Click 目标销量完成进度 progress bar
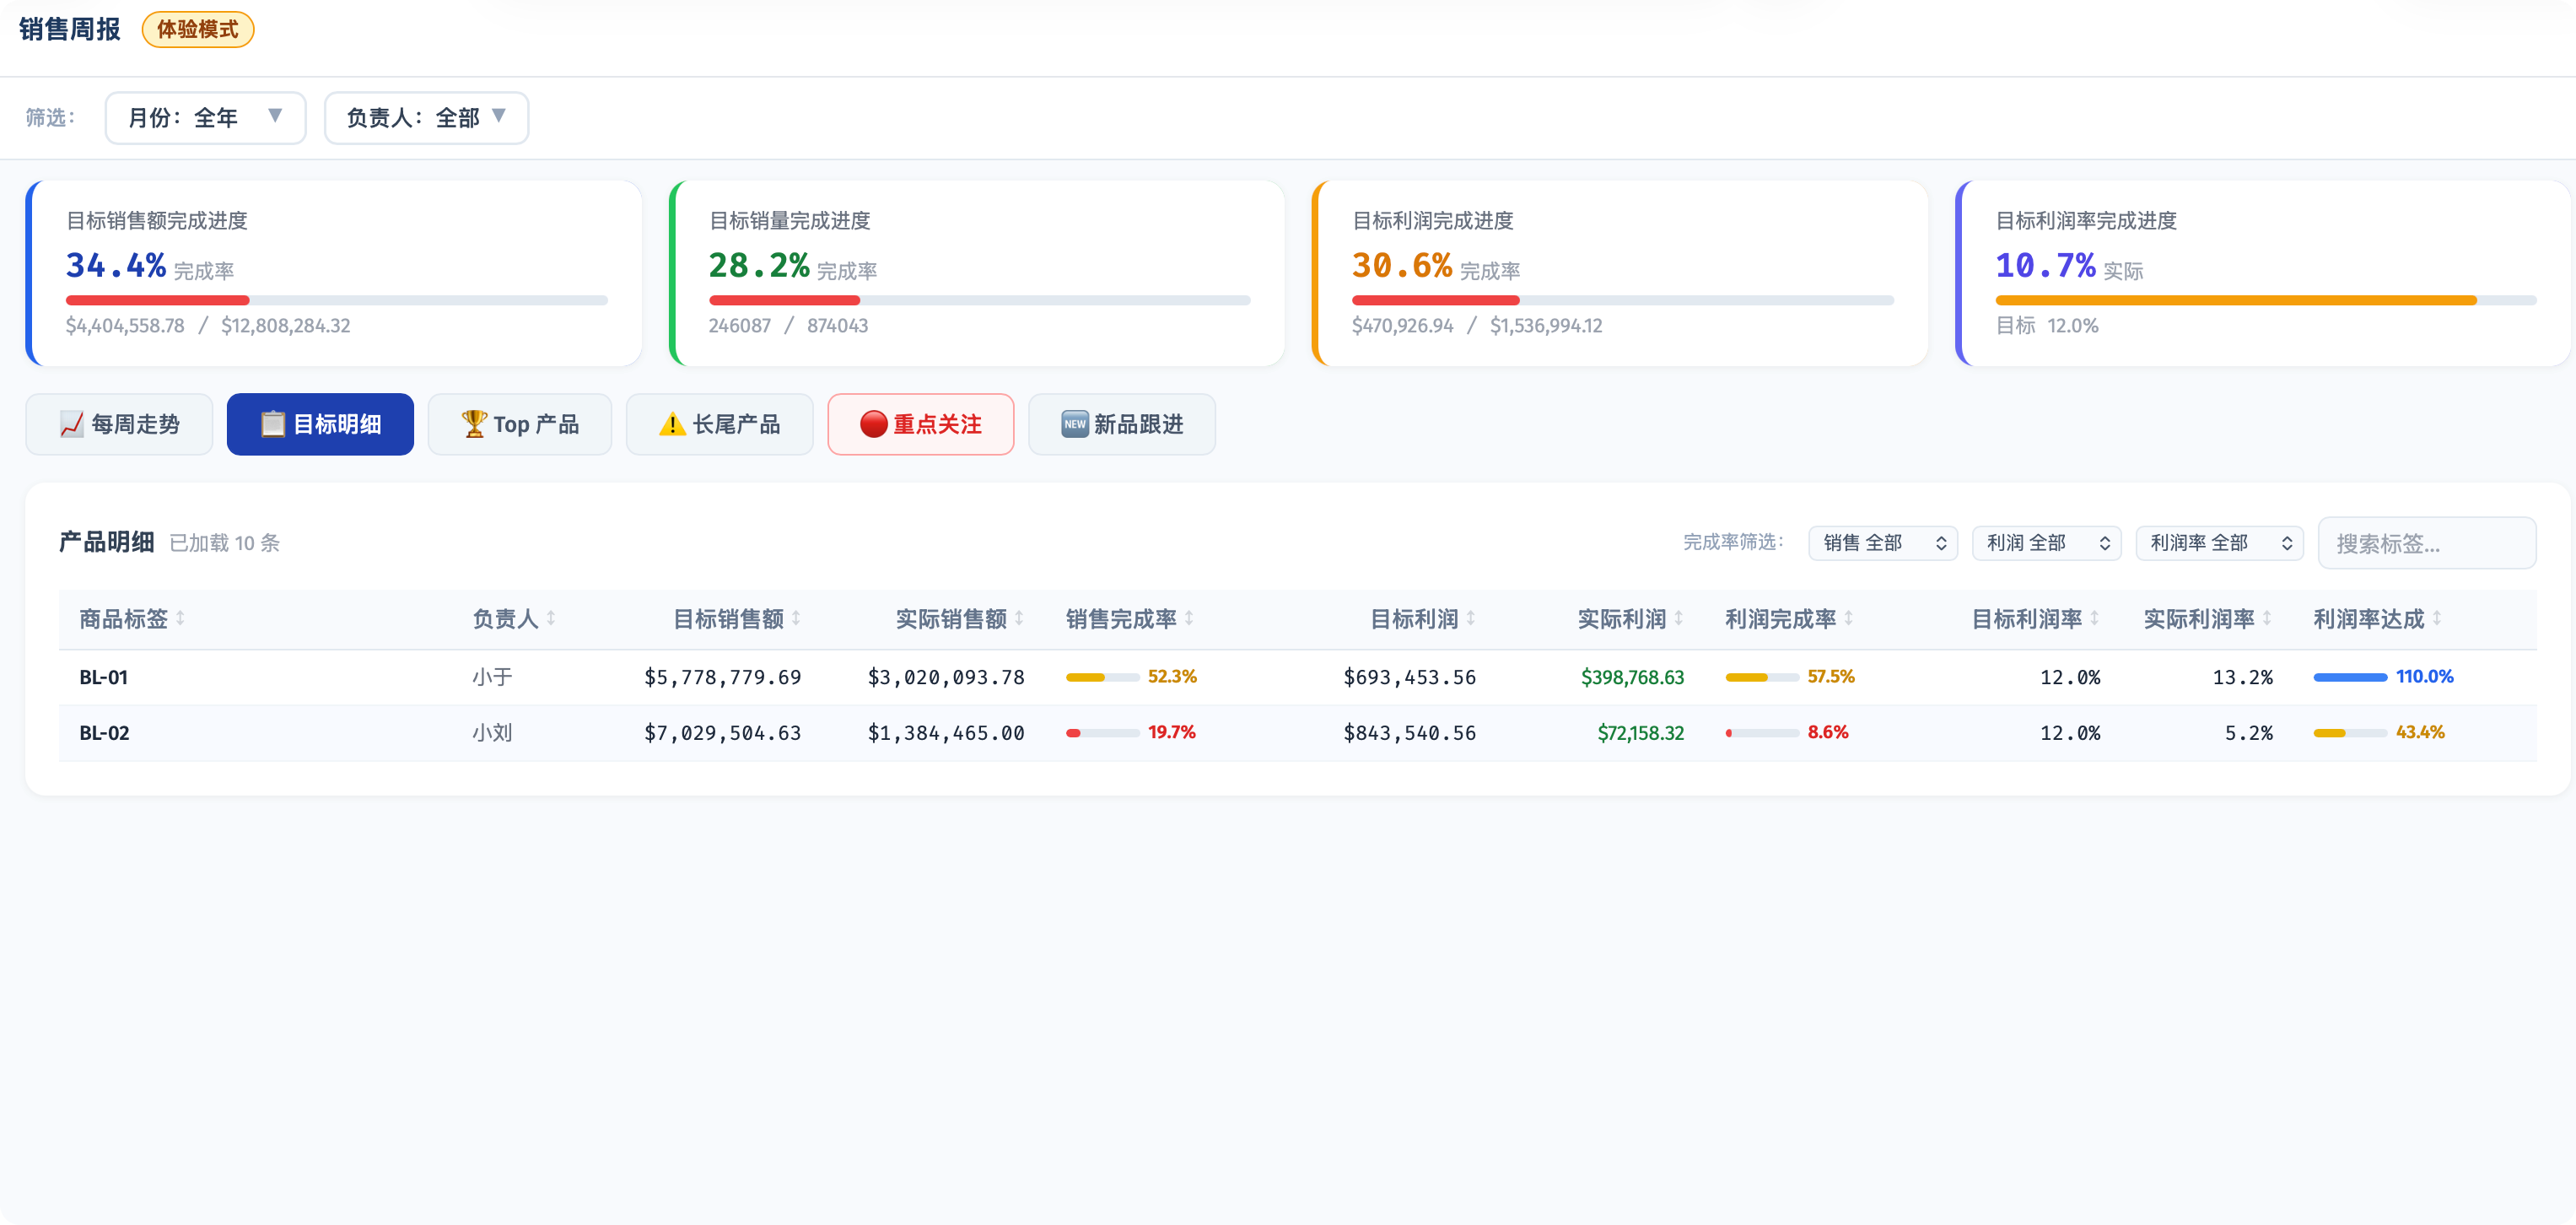Viewport: 2576px width, 1225px height. pos(979,300)
